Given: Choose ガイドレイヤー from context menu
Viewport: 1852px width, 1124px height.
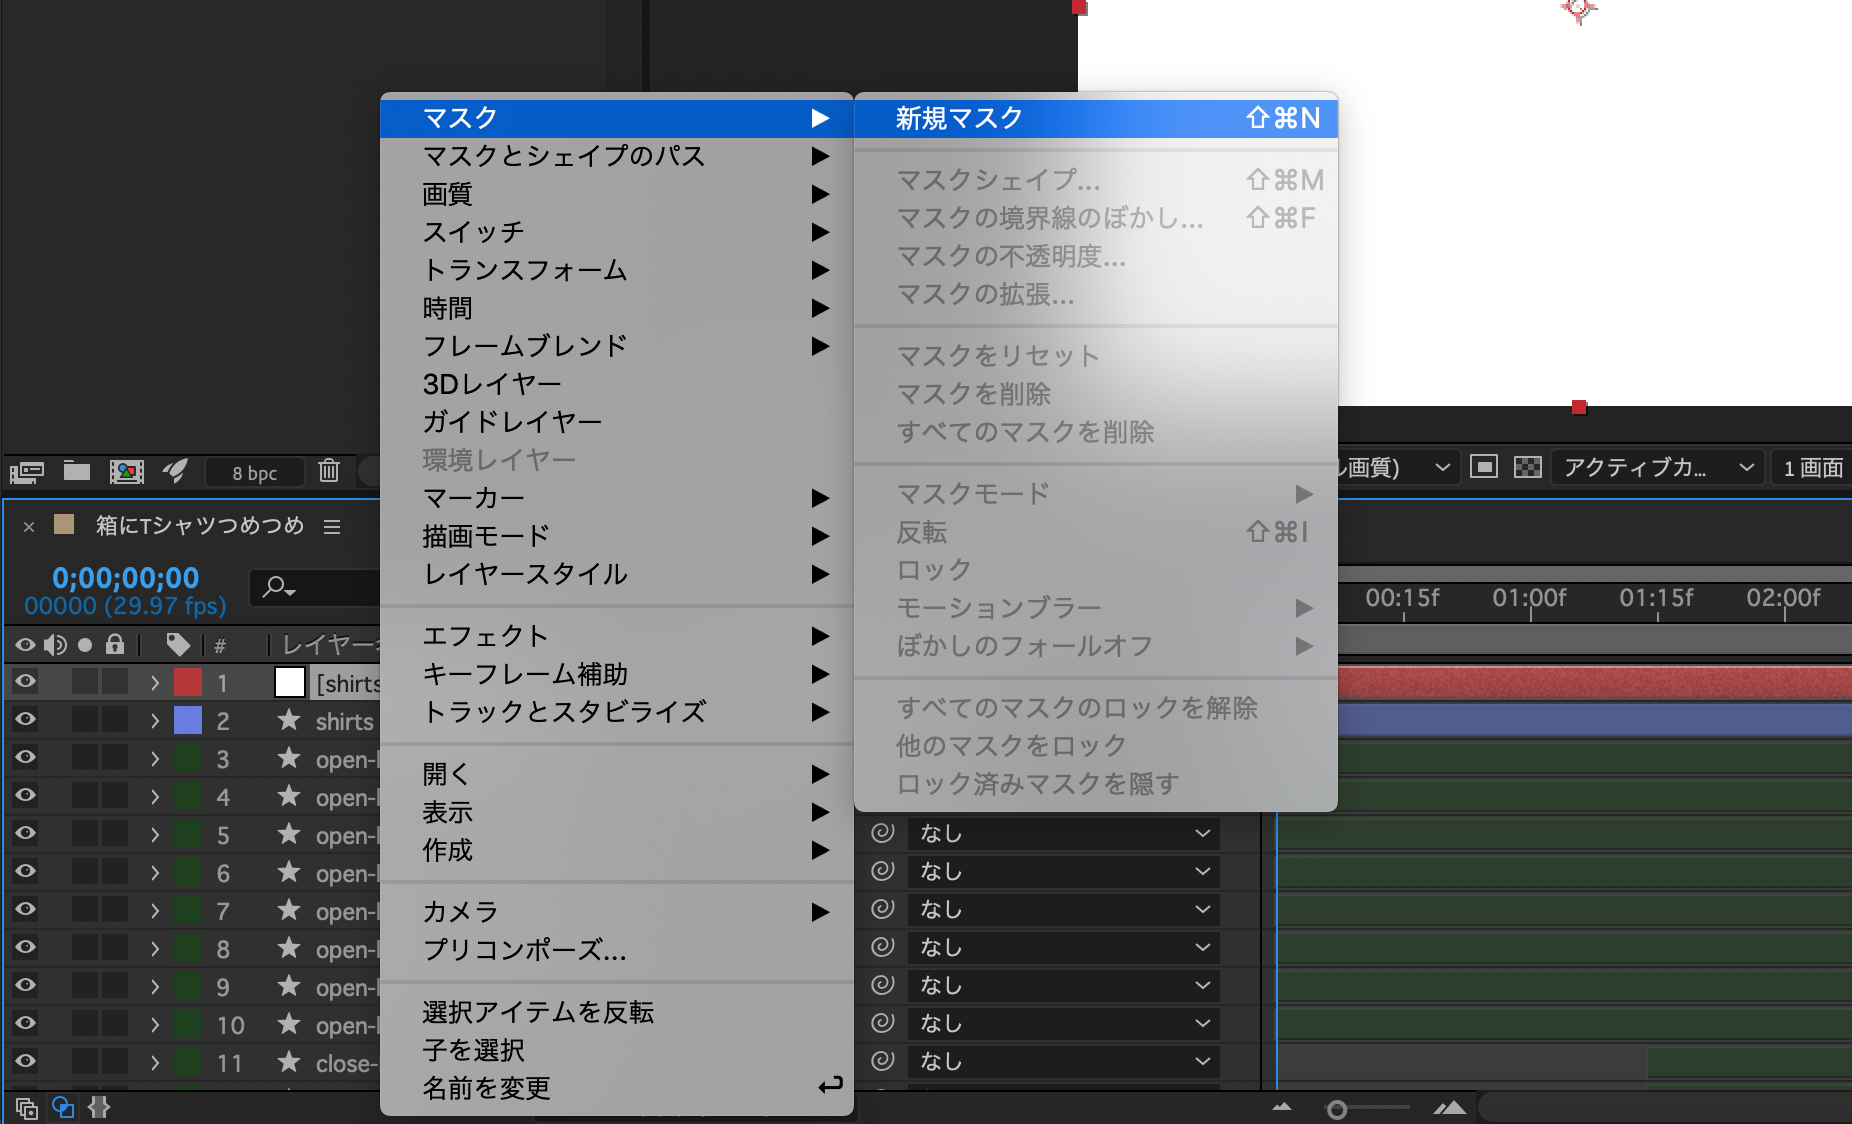Looking at the screenshot, I should [x=617, y=422].
